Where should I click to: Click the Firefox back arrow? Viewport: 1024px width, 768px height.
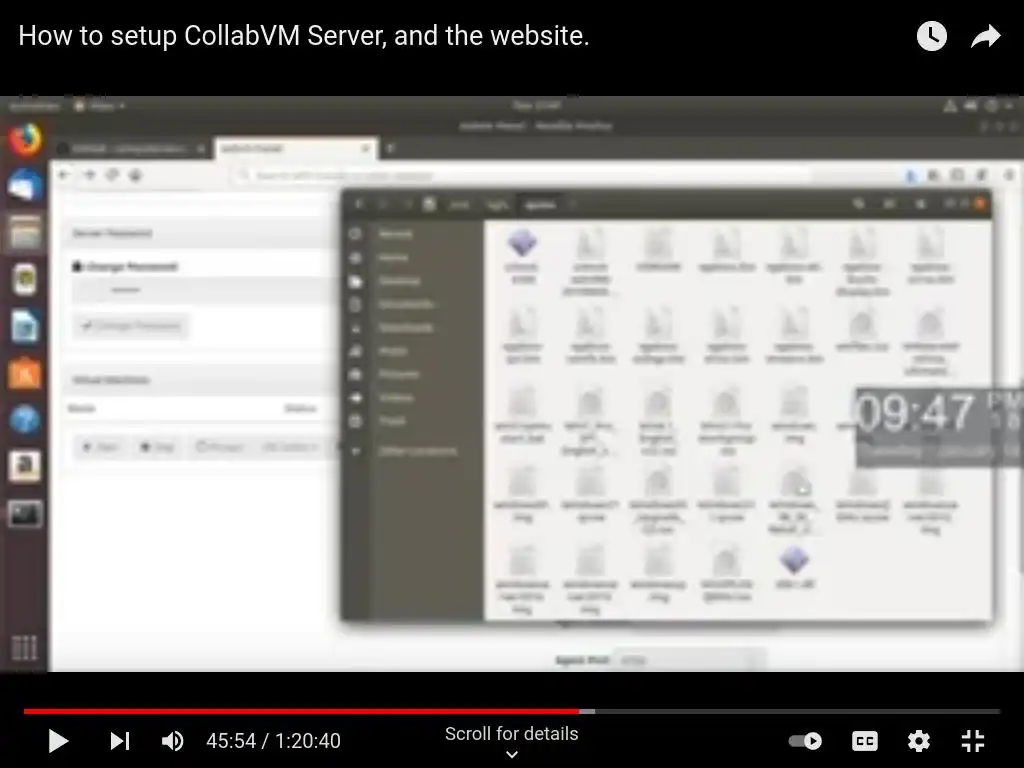coord(64,175)
